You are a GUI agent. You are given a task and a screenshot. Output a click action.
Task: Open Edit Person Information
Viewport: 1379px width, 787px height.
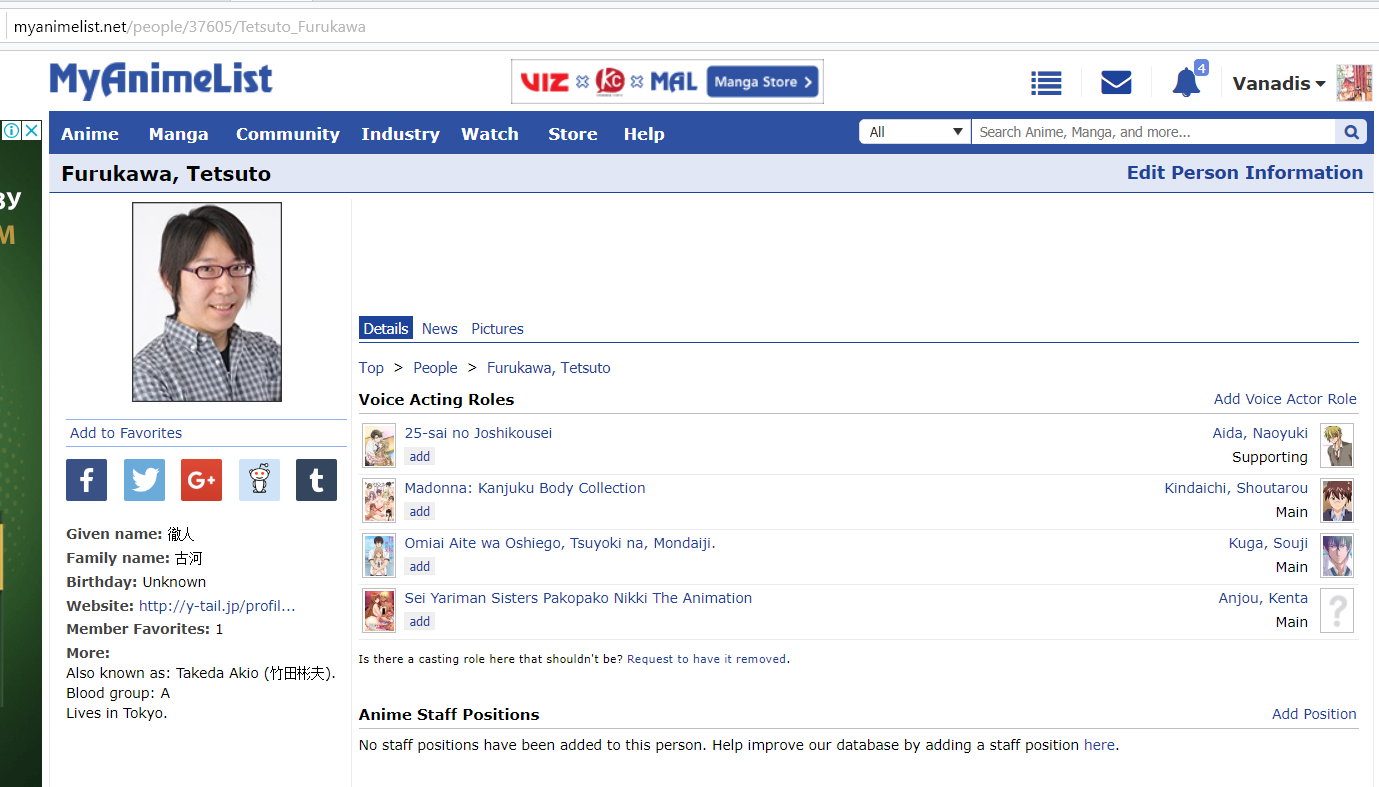1244,173
